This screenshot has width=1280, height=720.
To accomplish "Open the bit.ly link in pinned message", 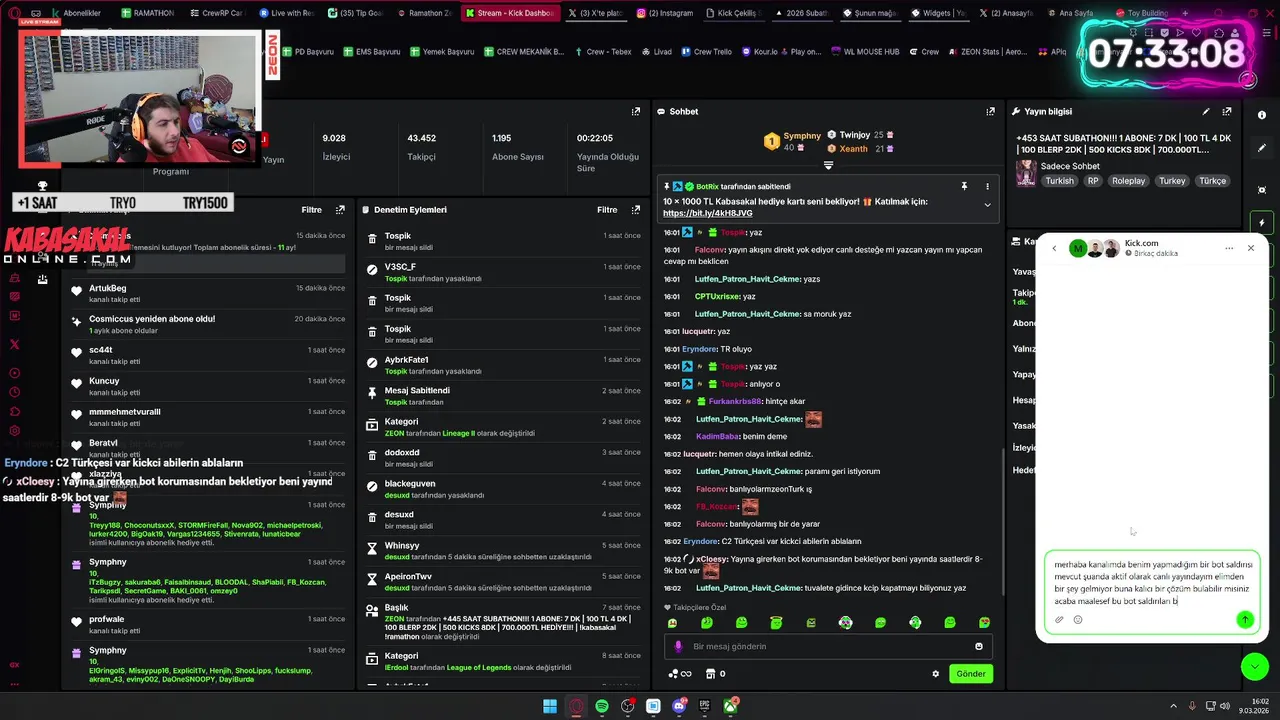I will coord(708,213).
